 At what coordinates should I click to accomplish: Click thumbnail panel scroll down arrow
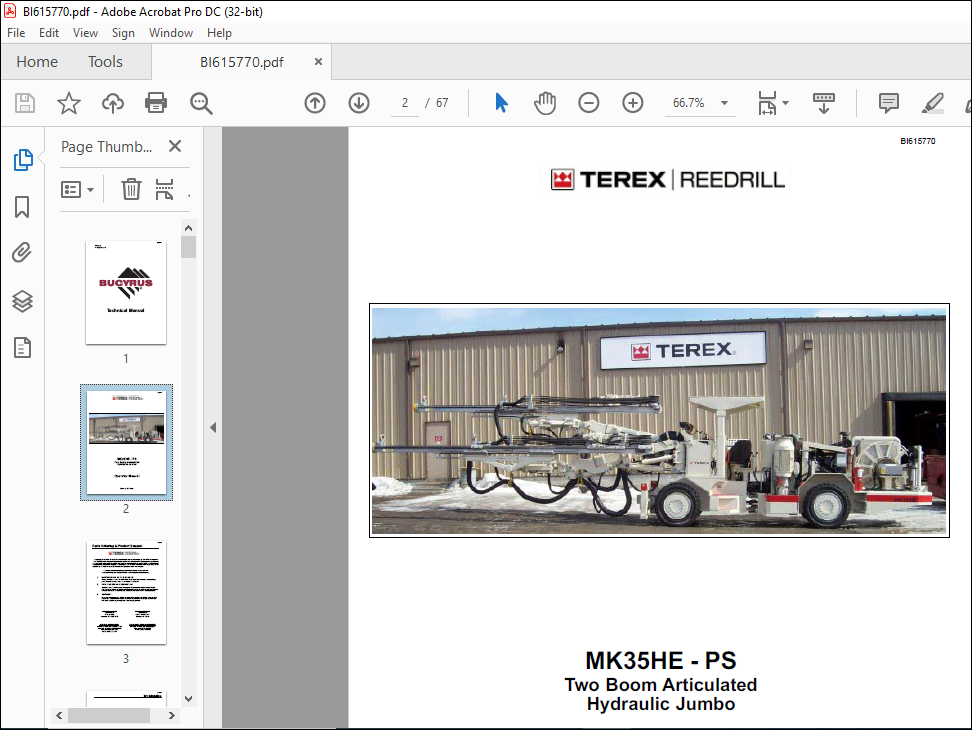pyautogui.click(x=188, y=698)
